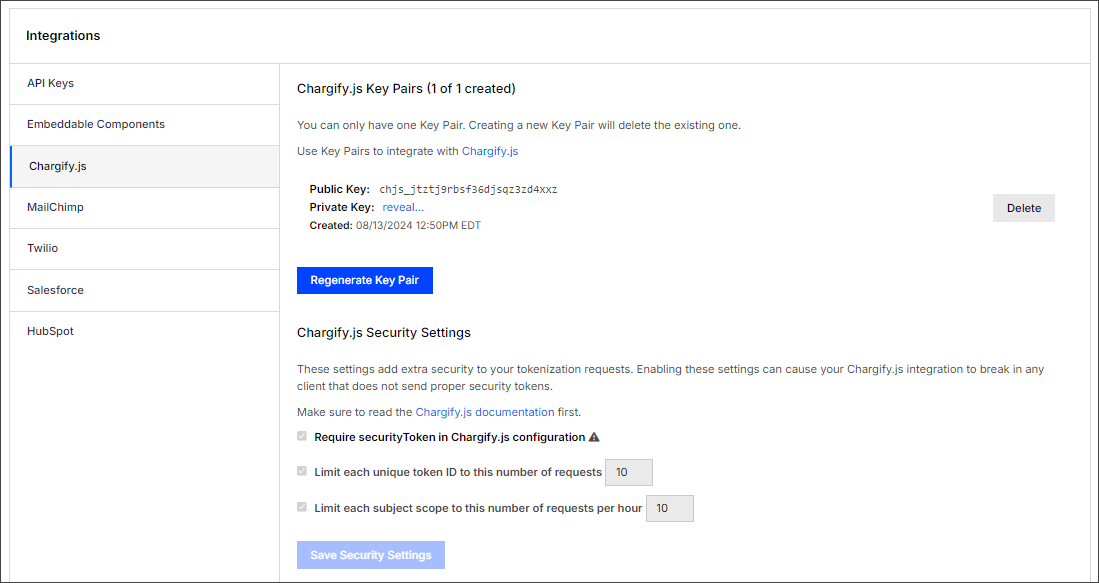This screenshot has width=1099, height=583.
Task: Click the subject scope requests per hour field
Action: [669, 508]
